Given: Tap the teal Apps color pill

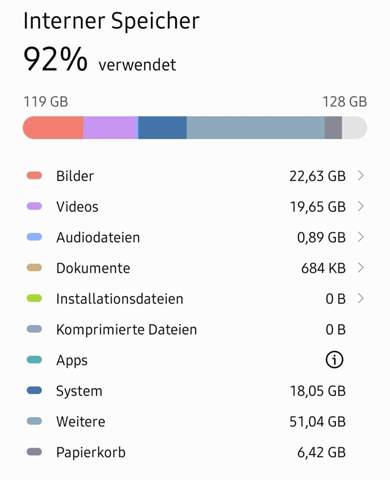Looking at the screenshot, I should tap(34, 360).
